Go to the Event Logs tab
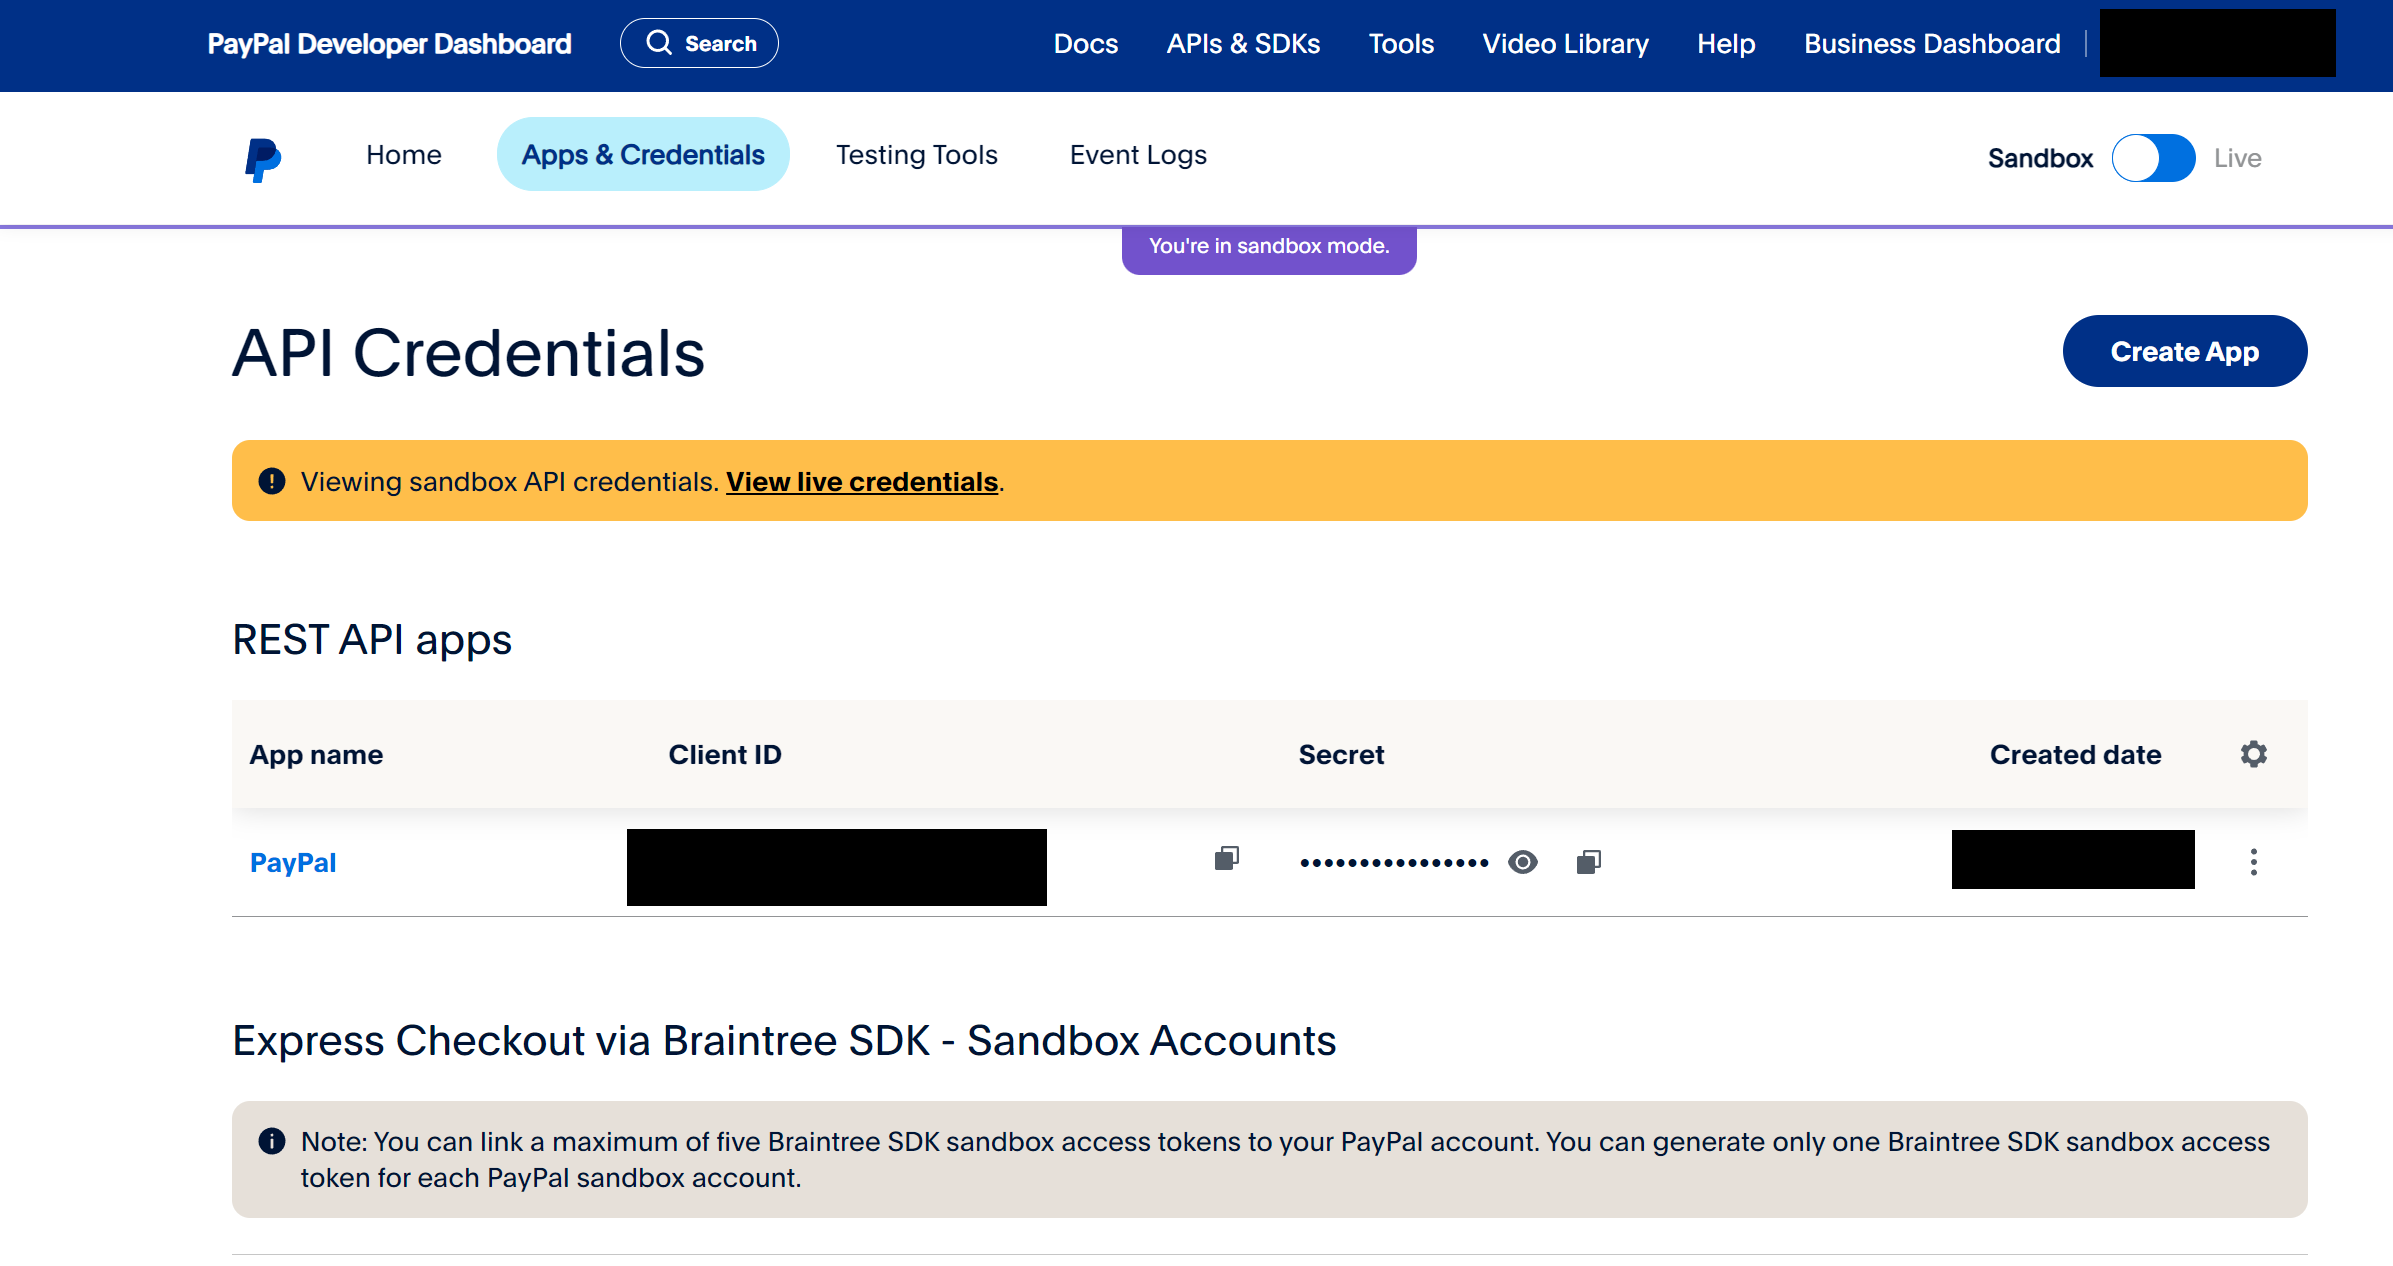The width and height of the screenshot is (2393, 1266). [1138, 155]
